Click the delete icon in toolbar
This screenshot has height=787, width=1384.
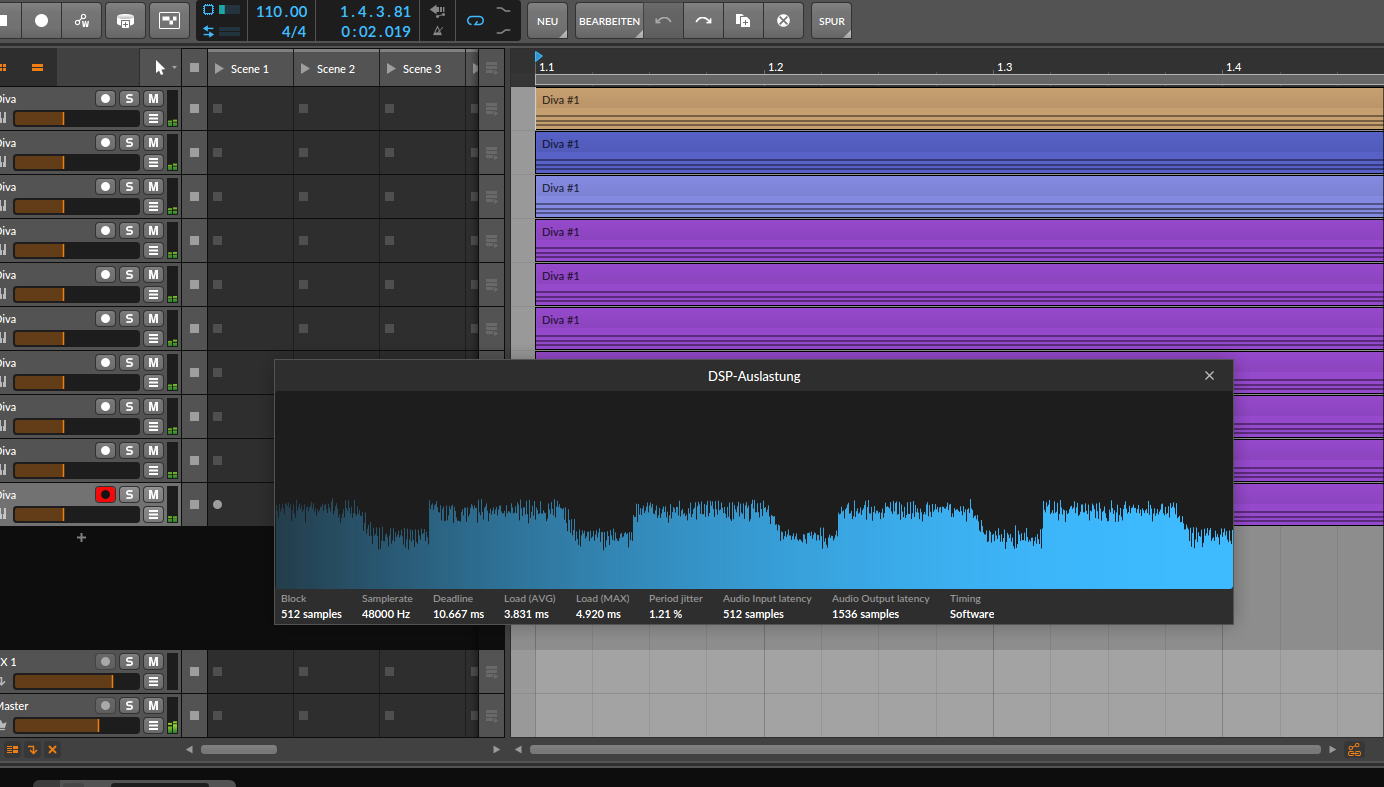(783, 20)
